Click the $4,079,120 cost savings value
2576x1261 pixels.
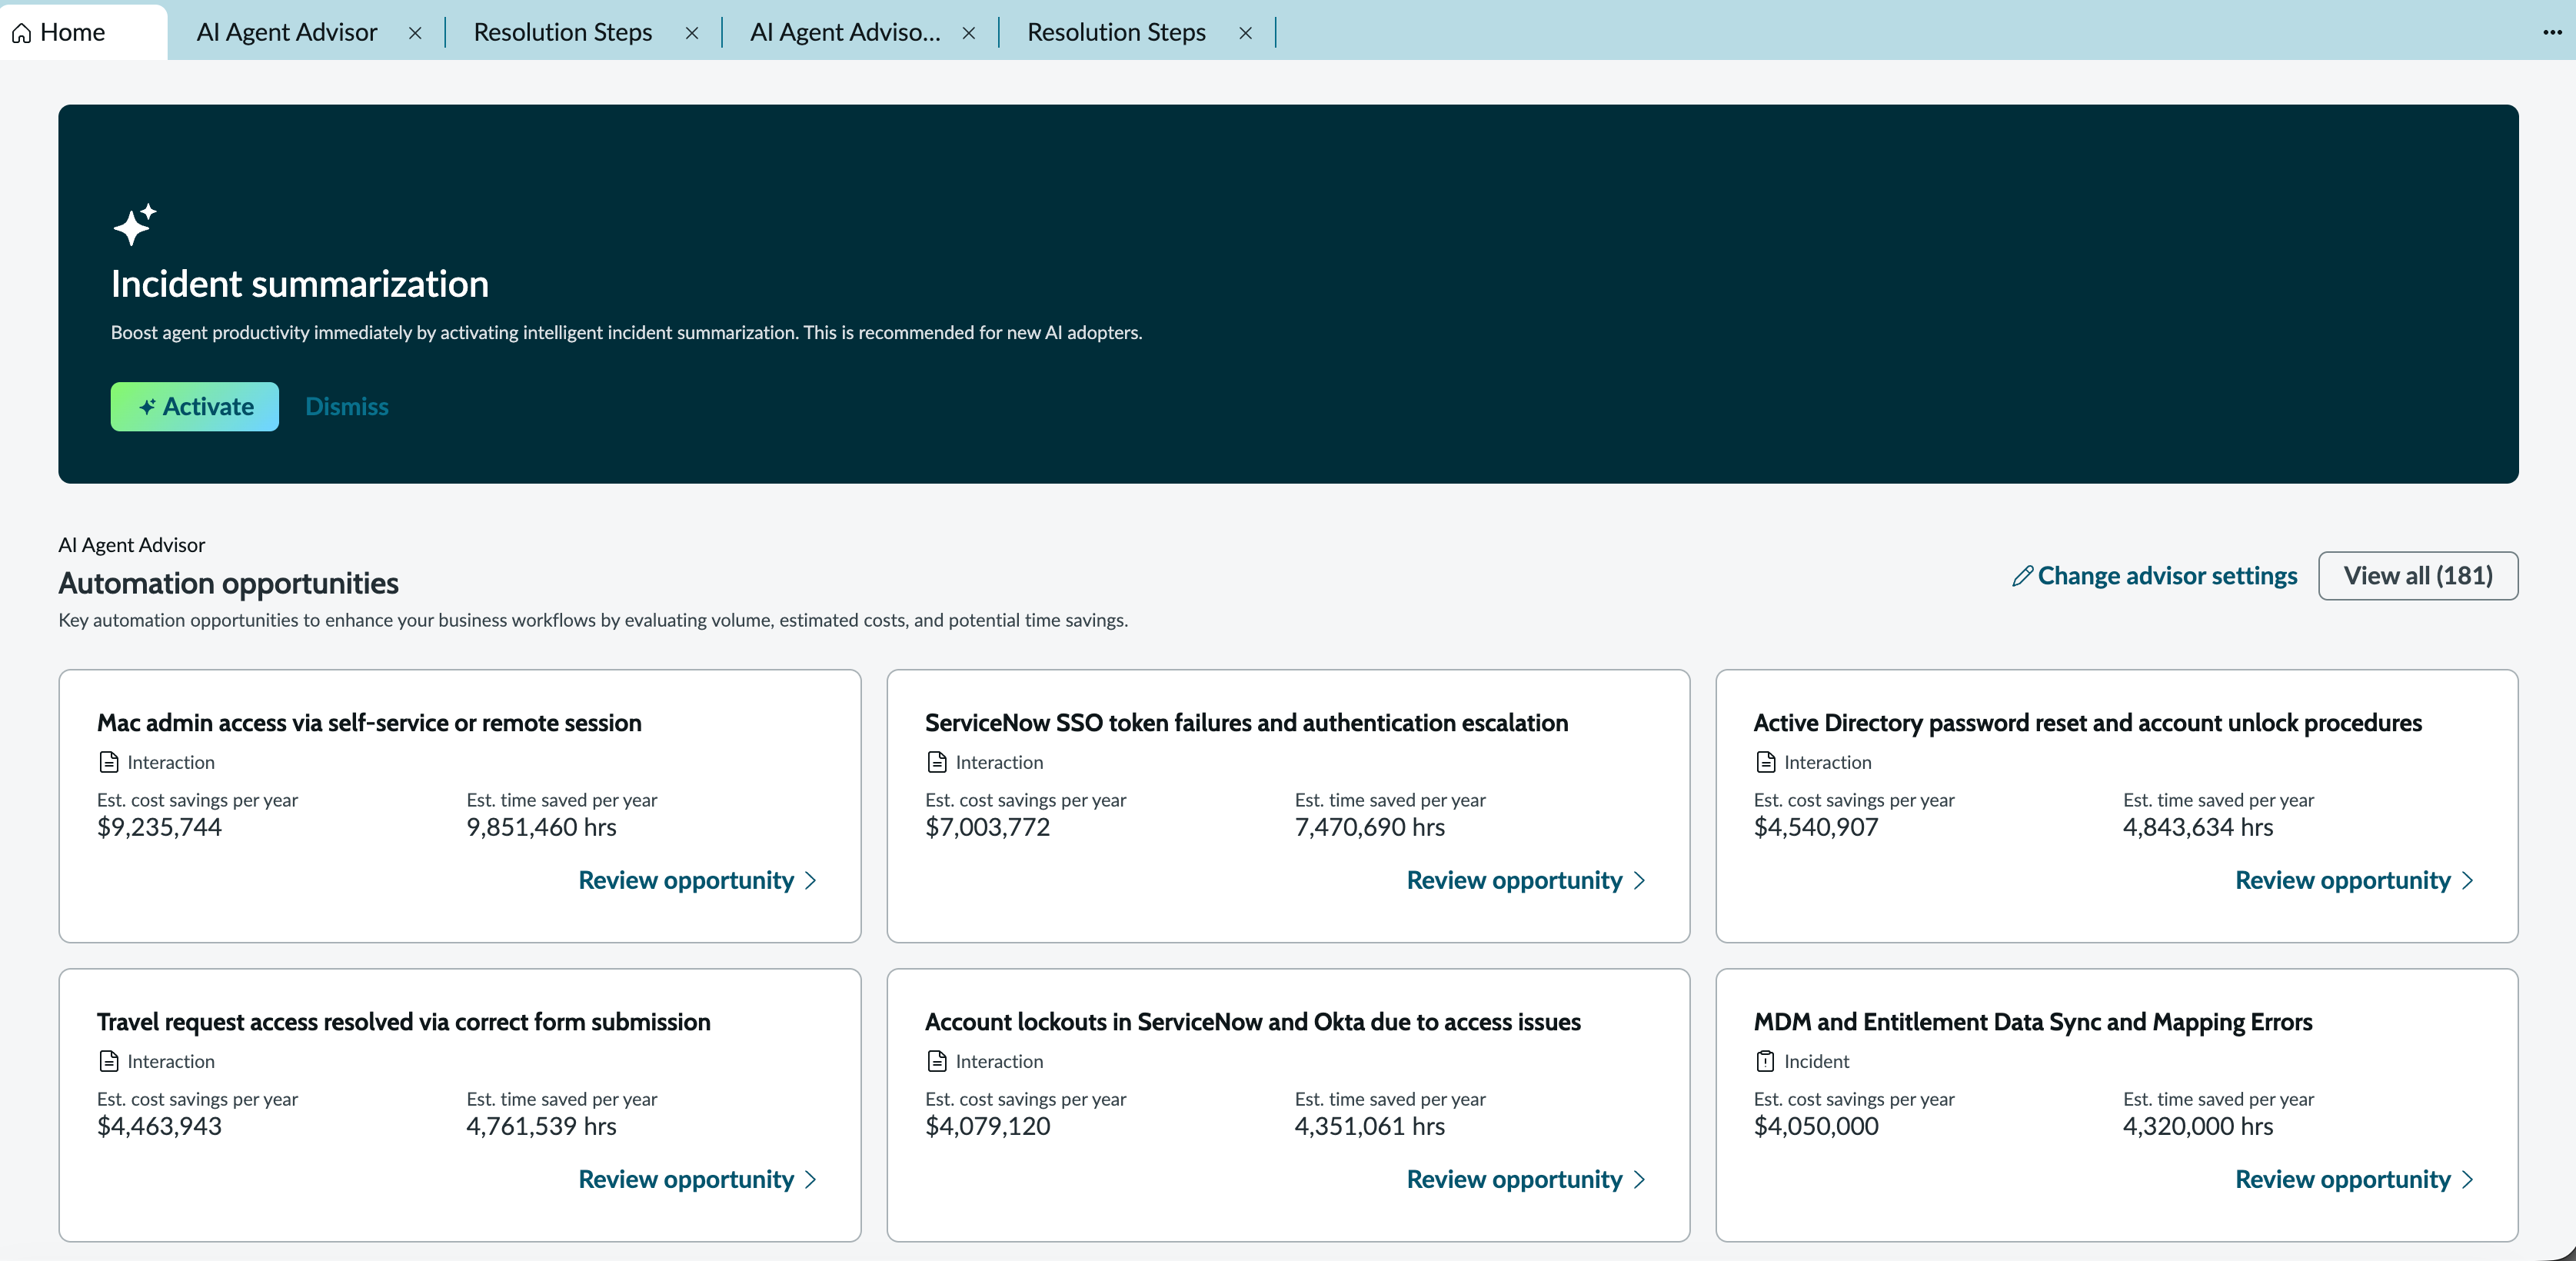[x=987, y=1126]
